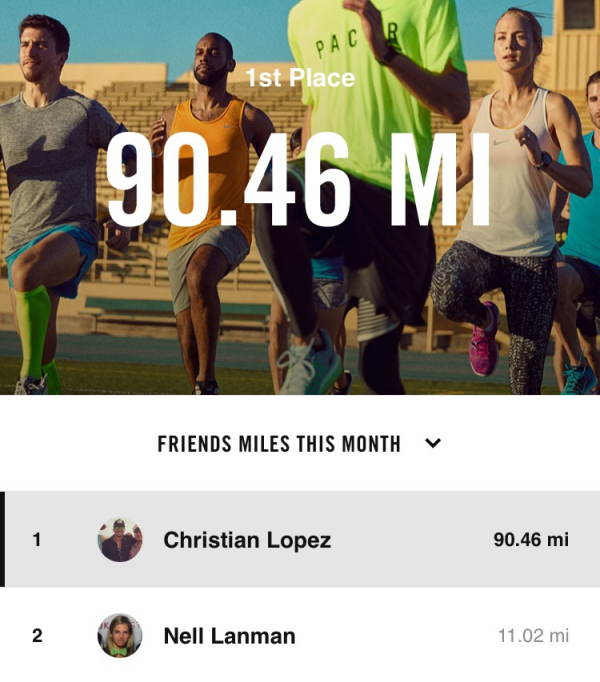The image size is (600, 682).
Task: Open the Friends Miles This Month selector
Action: point(279,443)
